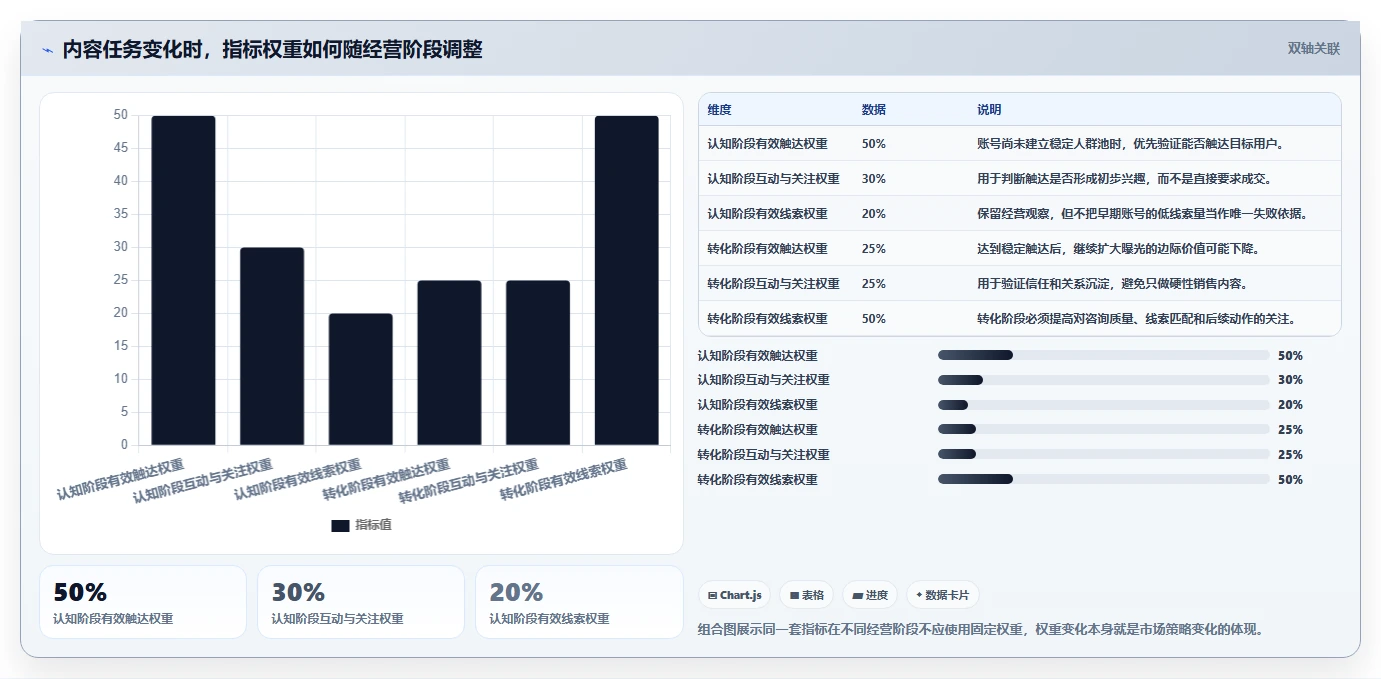Click x-axis label 认知阶段有效线索权重 under the chart

click(298, 480)
